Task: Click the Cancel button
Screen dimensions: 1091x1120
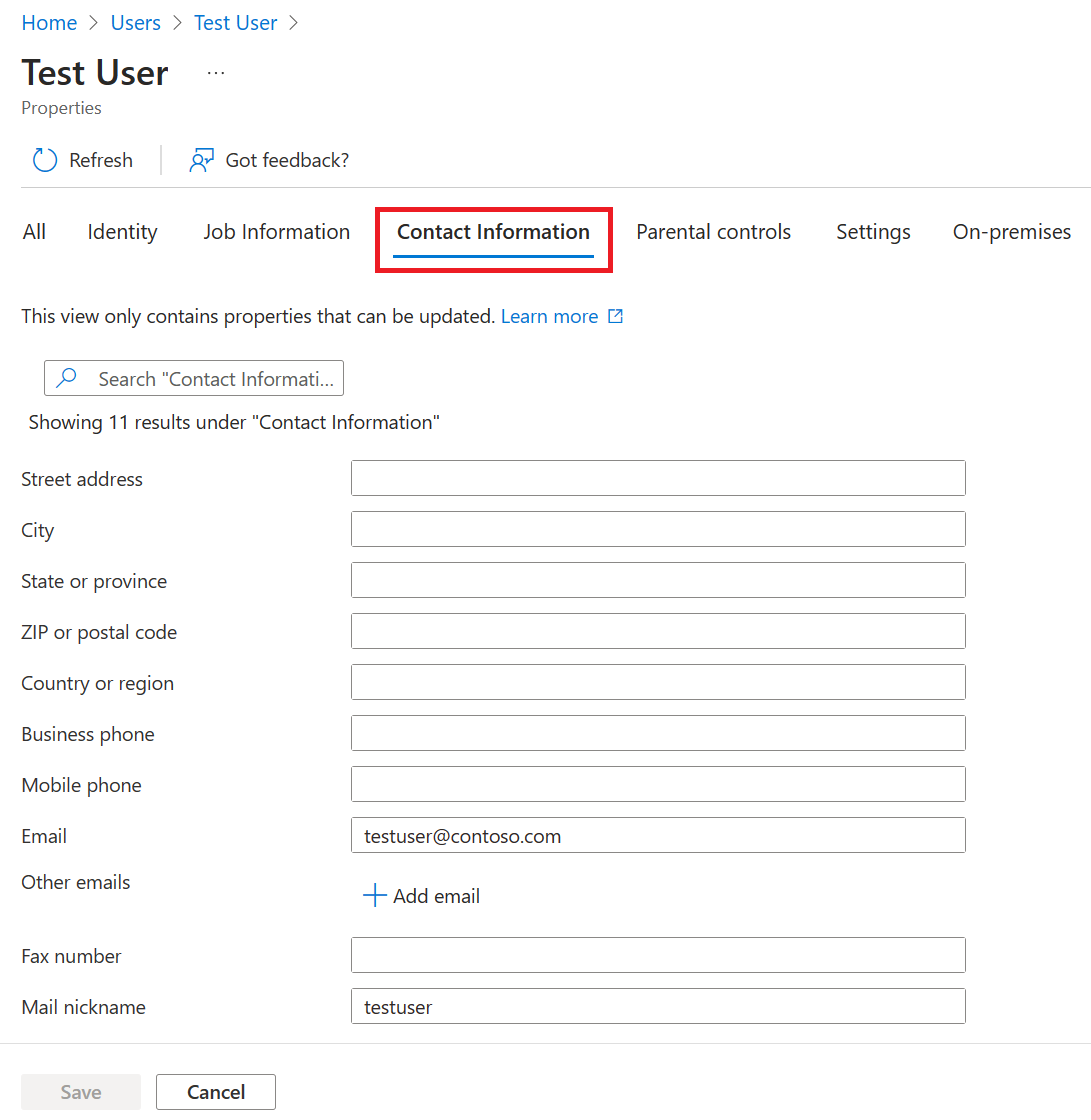Action: tap(215, 1092)
